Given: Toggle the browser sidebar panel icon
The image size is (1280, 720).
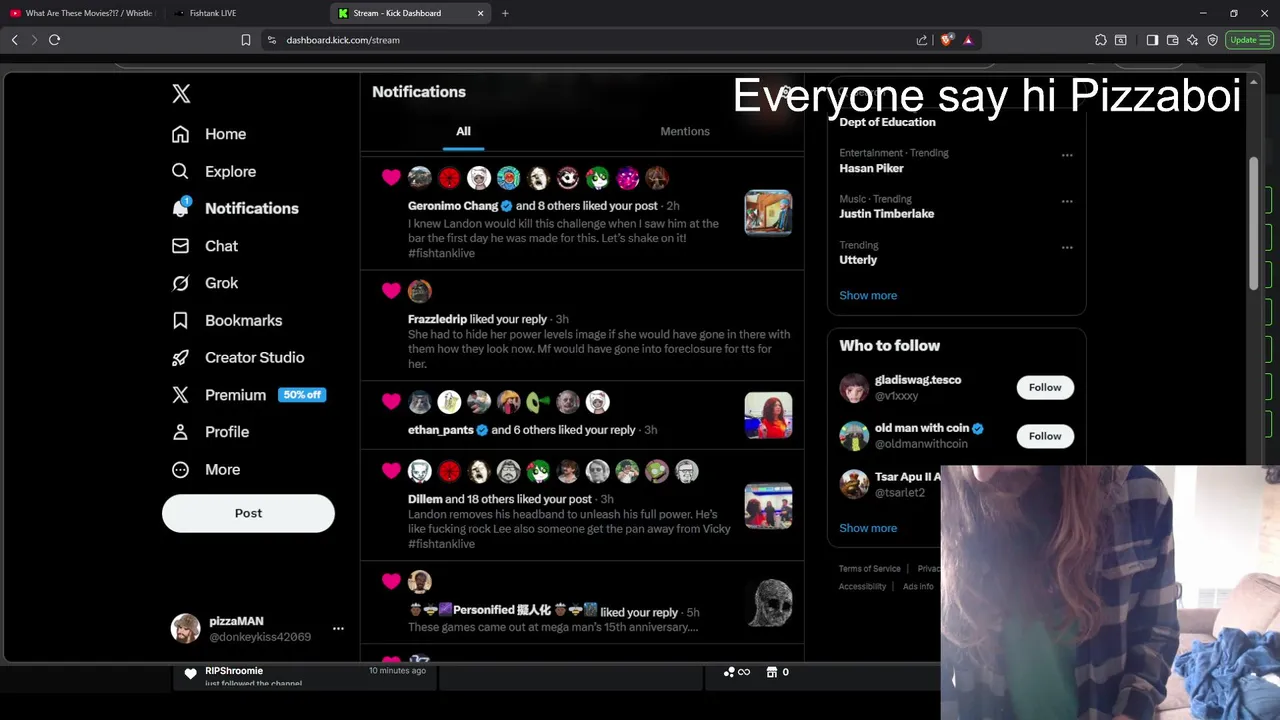Looking at the screenshot, I should click(1152, 40).
